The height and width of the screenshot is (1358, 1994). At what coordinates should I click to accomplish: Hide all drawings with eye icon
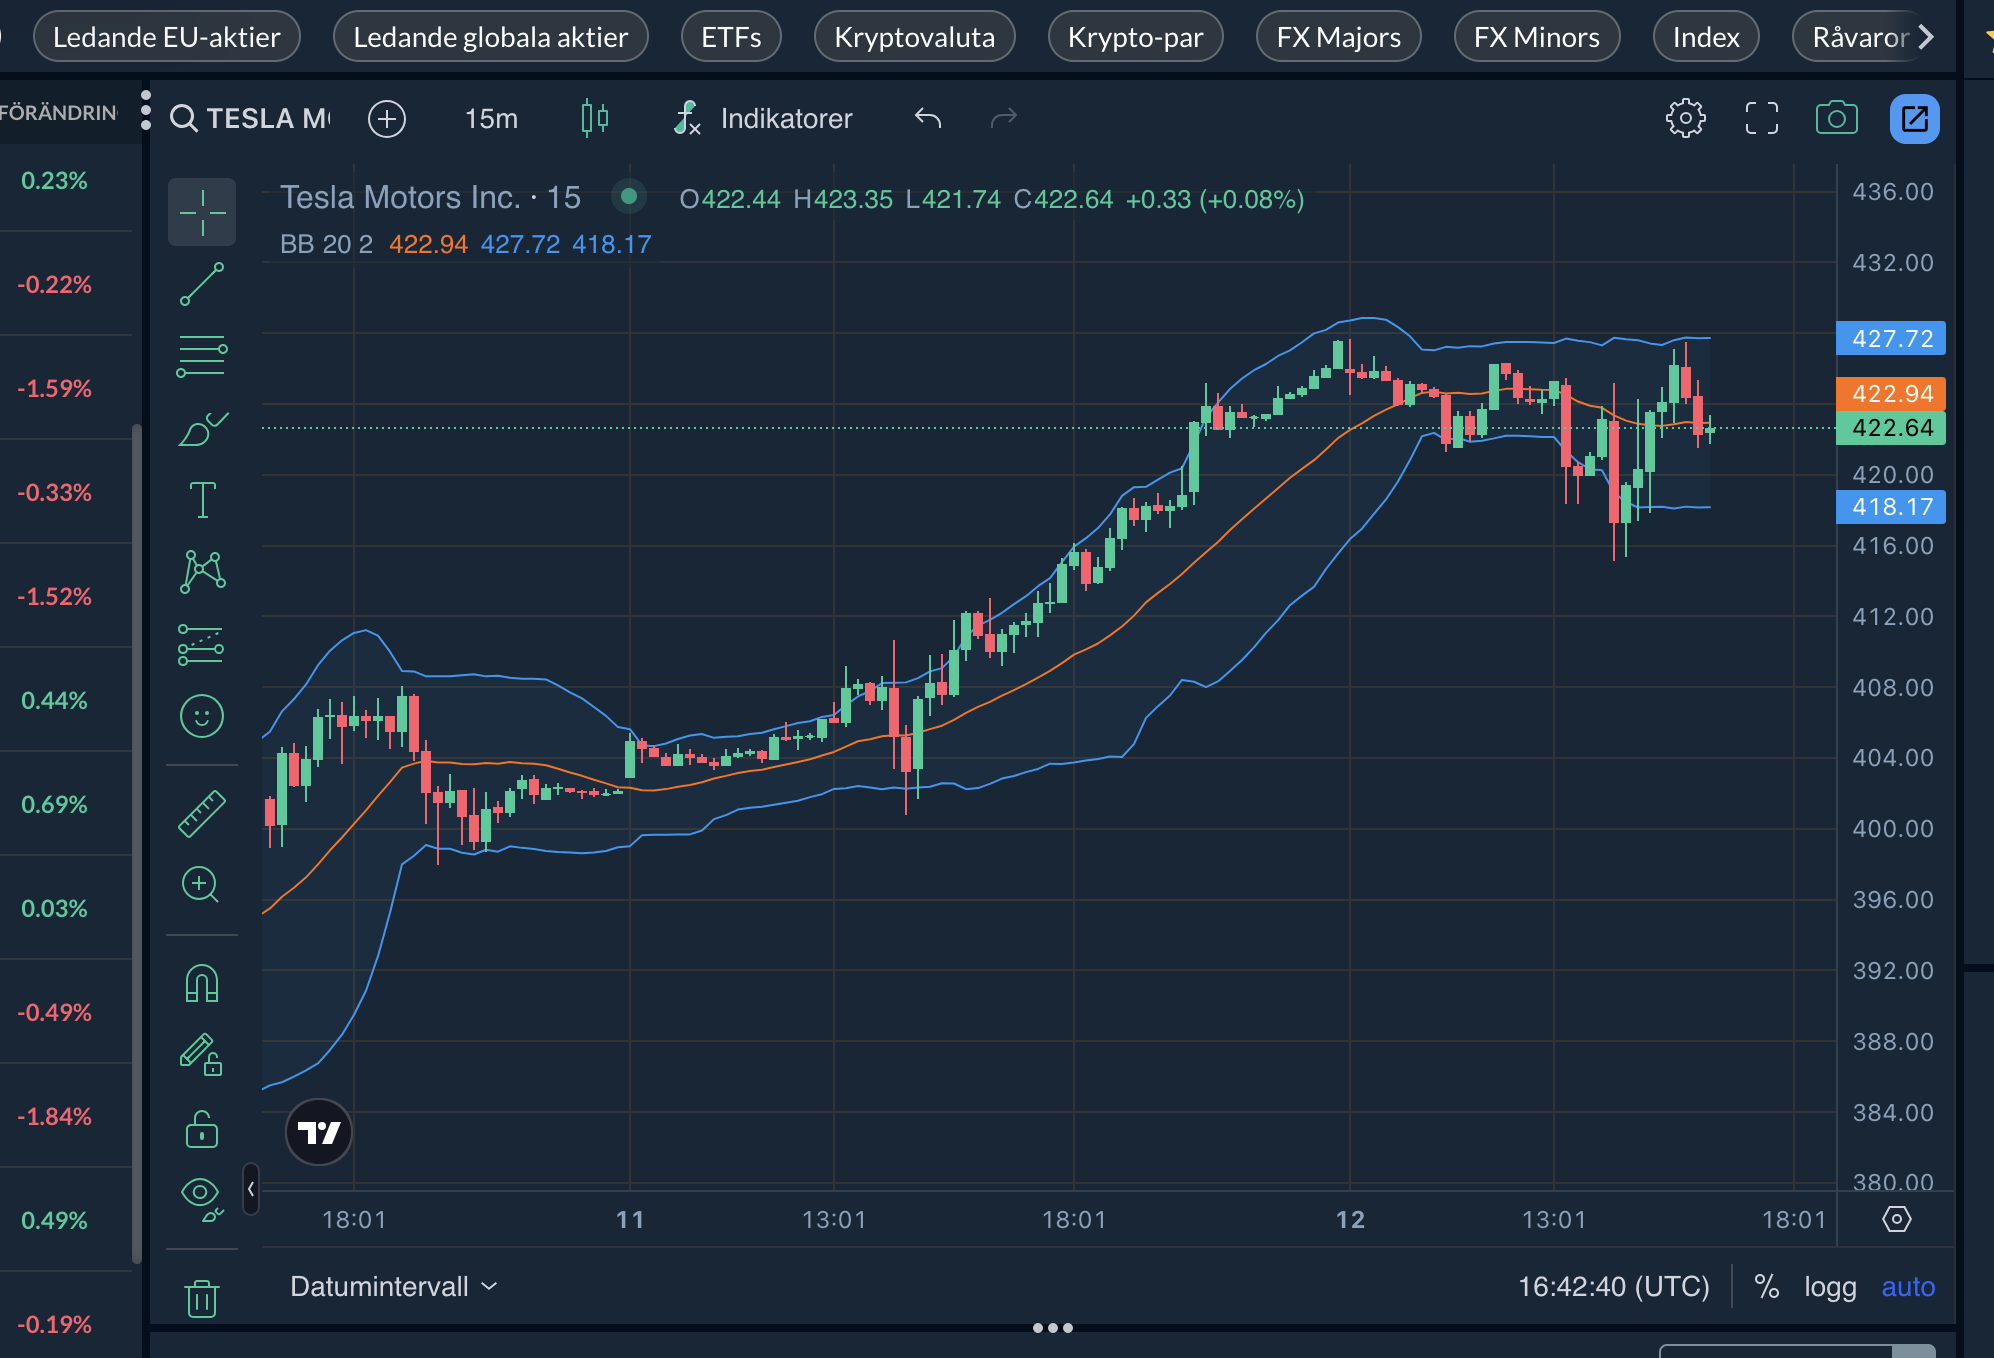click(200, 1193)
